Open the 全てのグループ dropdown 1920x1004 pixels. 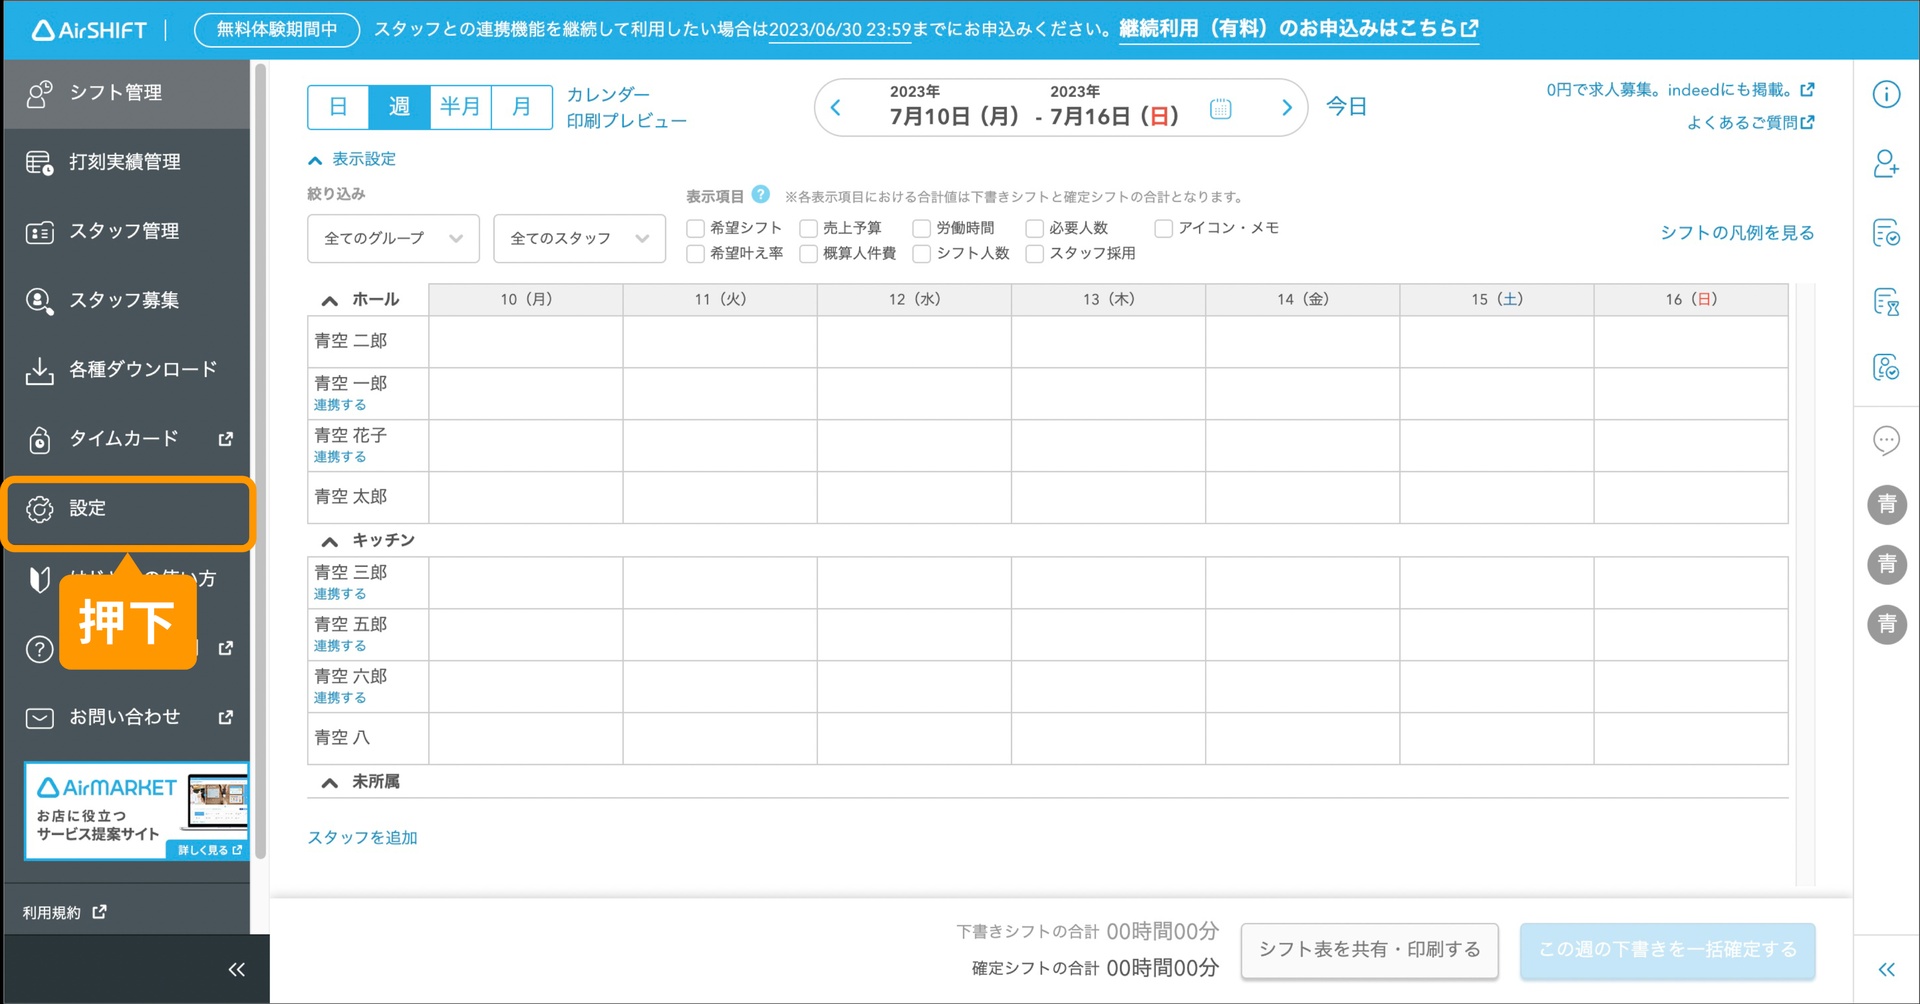tap(393, 238)
